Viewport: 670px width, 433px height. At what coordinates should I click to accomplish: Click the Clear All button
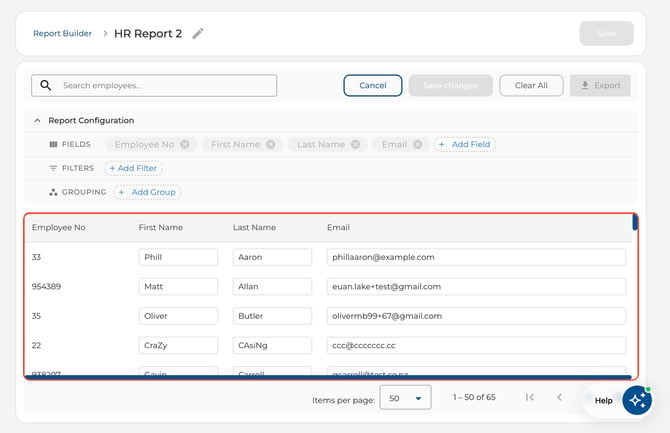[531, 85]
